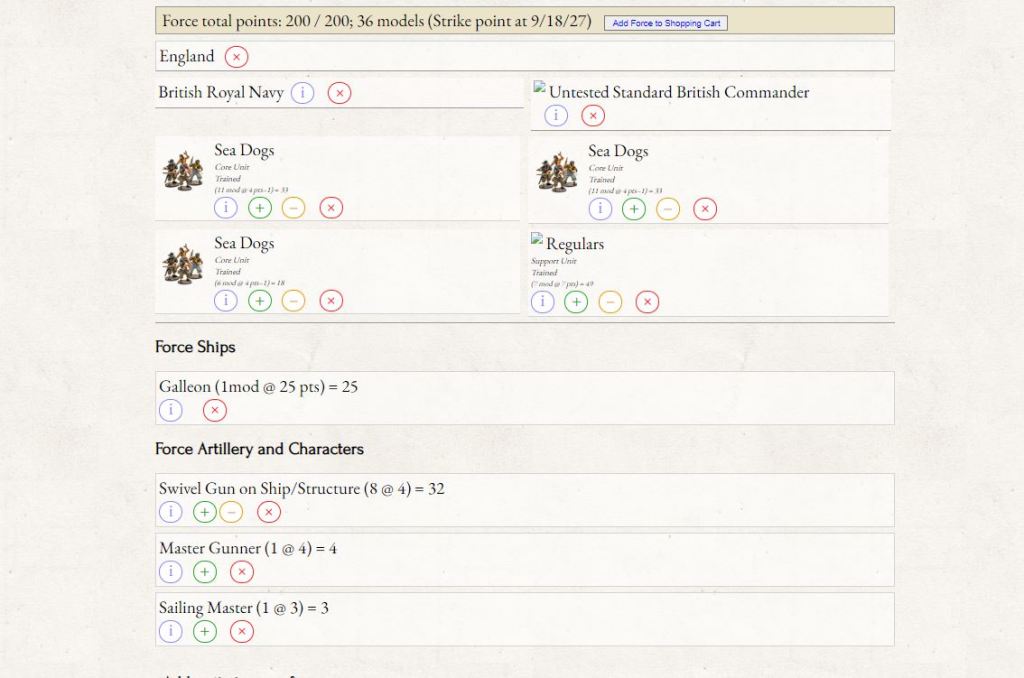Image resolution: width=1024 pixels, height=678 pixels.
Task: Add a model to 18-point Sea Dogs unit
Action: 260,301
